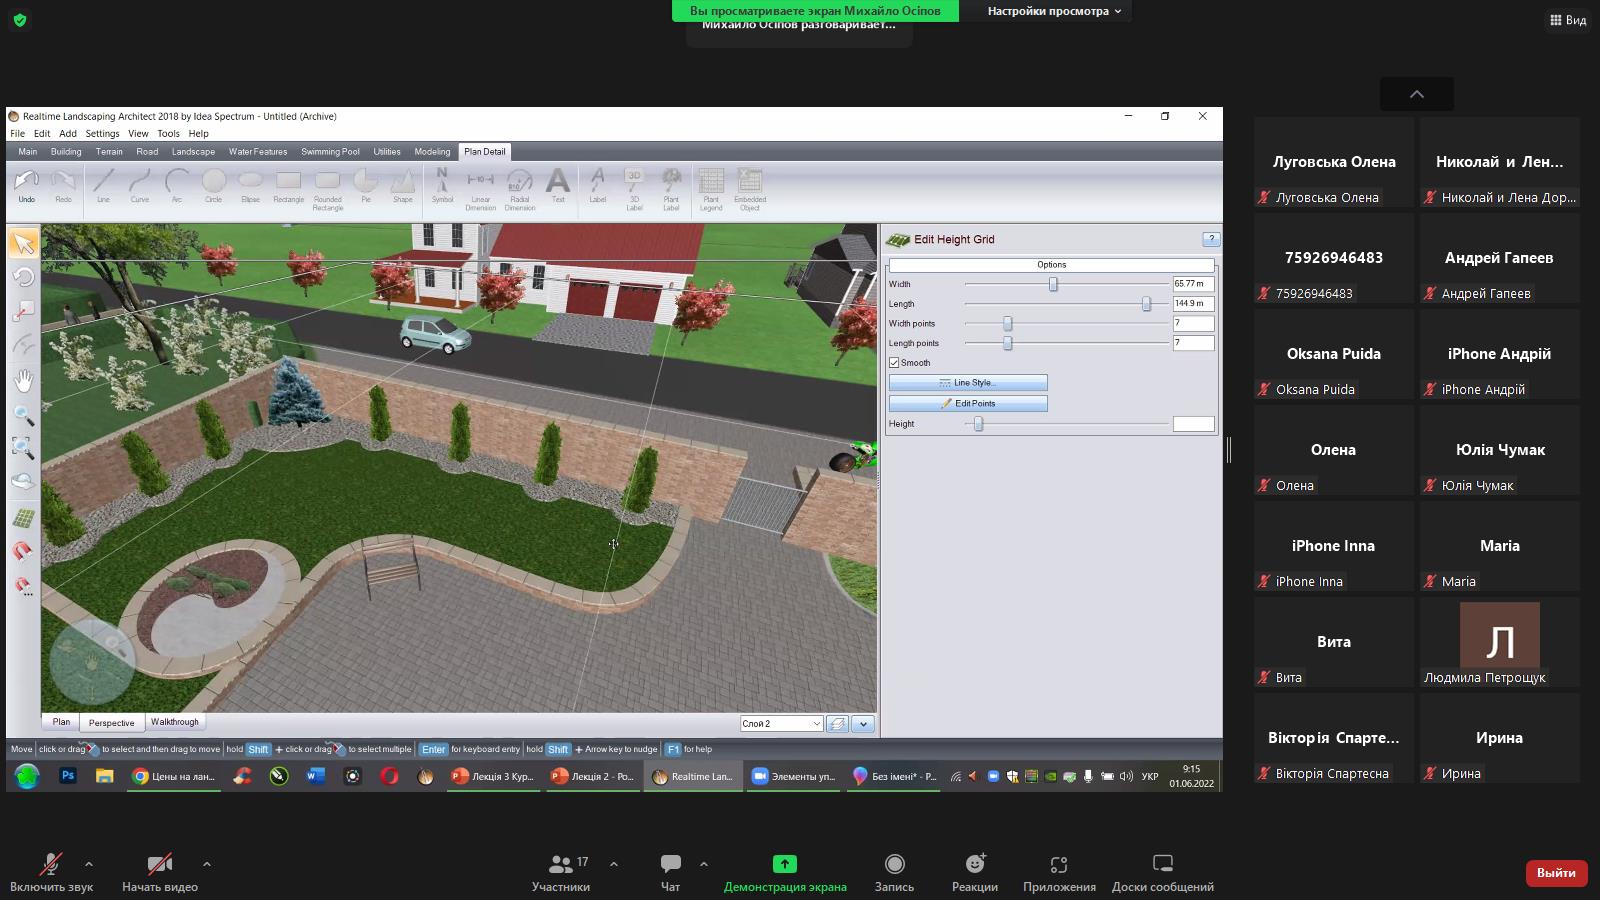Select the Pan hand tool in left toolbar
This screenshot has height=900, width=1600.
[x=23, y=380]
